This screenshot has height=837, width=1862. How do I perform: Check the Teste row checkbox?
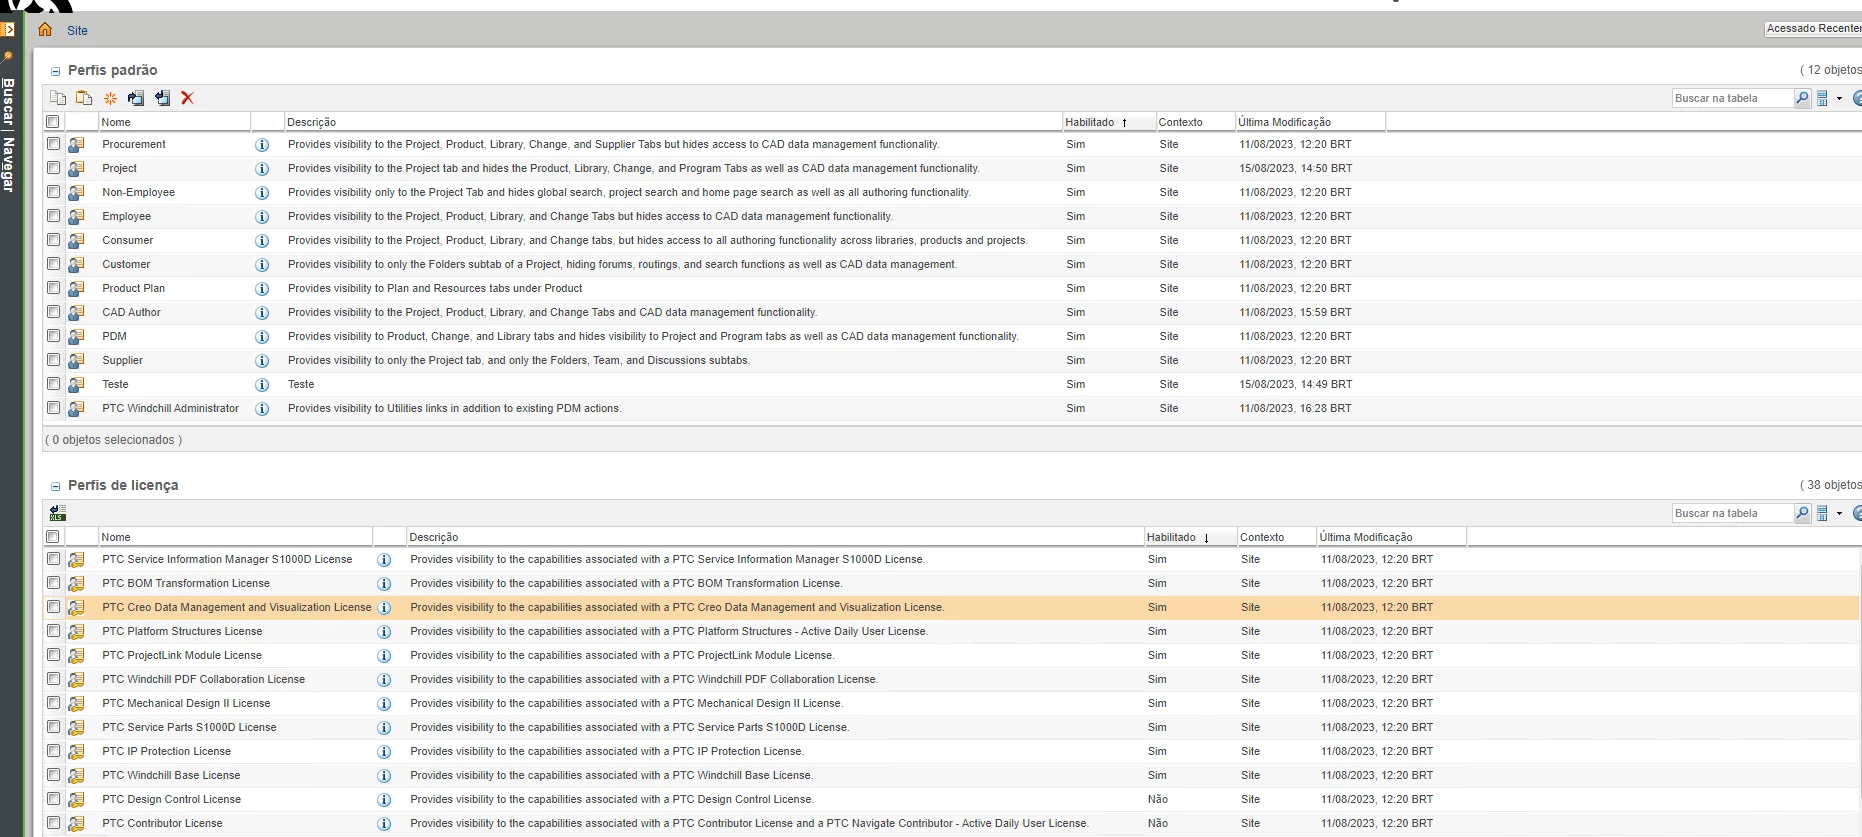[x=54, y=384]
